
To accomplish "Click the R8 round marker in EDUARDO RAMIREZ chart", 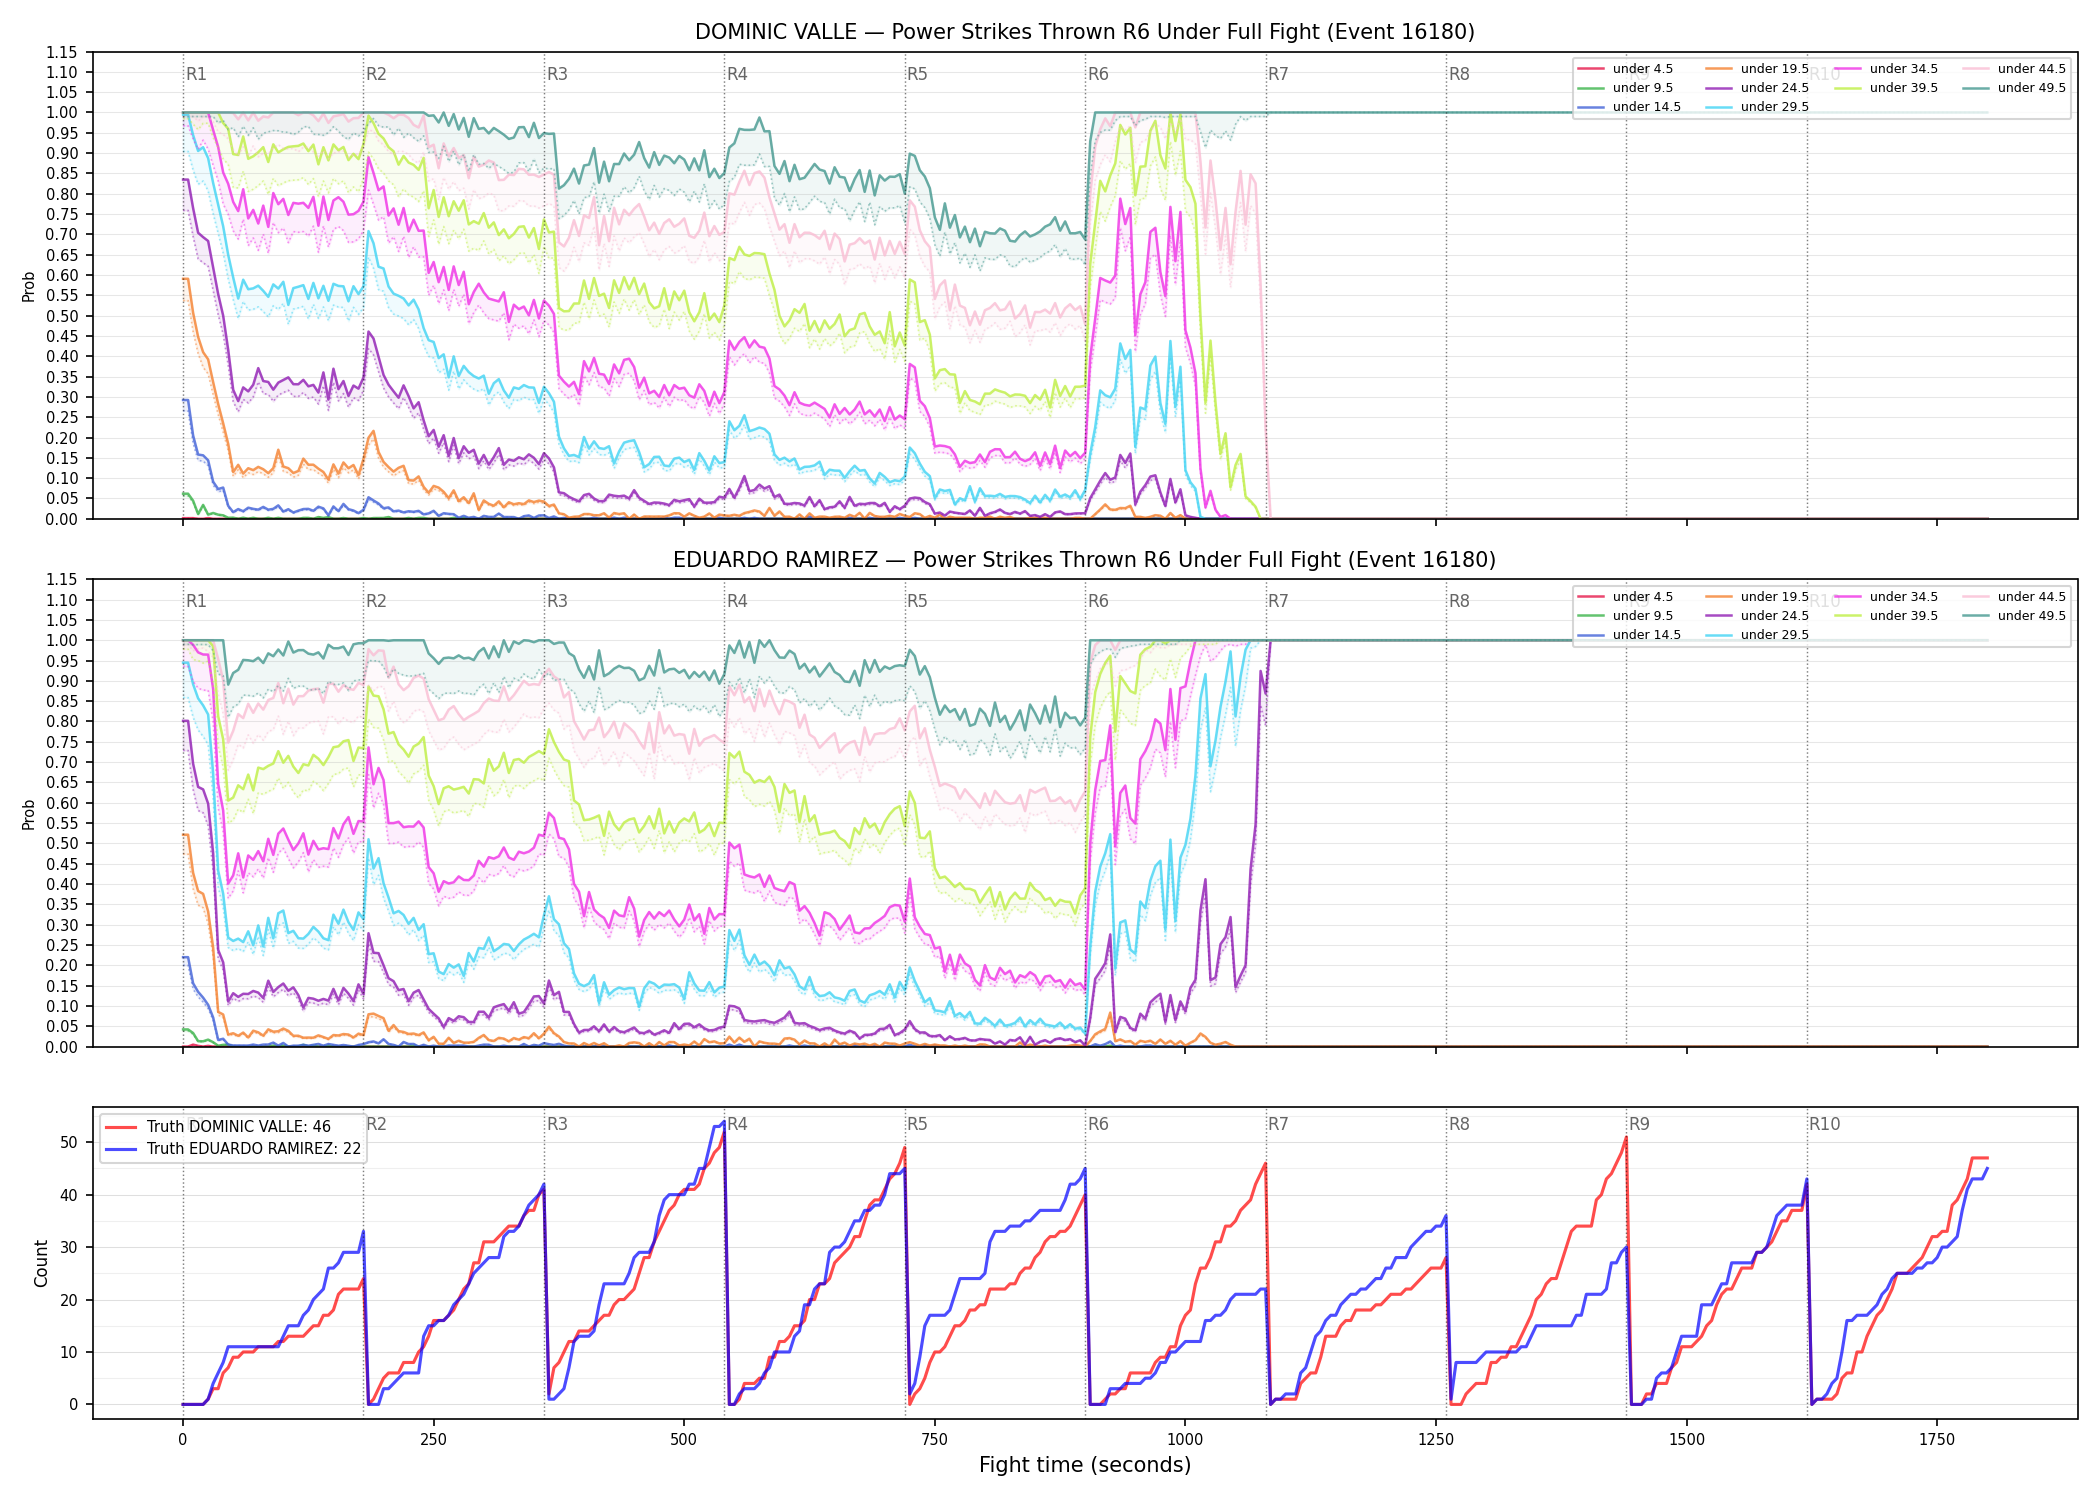I will (1459, 601).
